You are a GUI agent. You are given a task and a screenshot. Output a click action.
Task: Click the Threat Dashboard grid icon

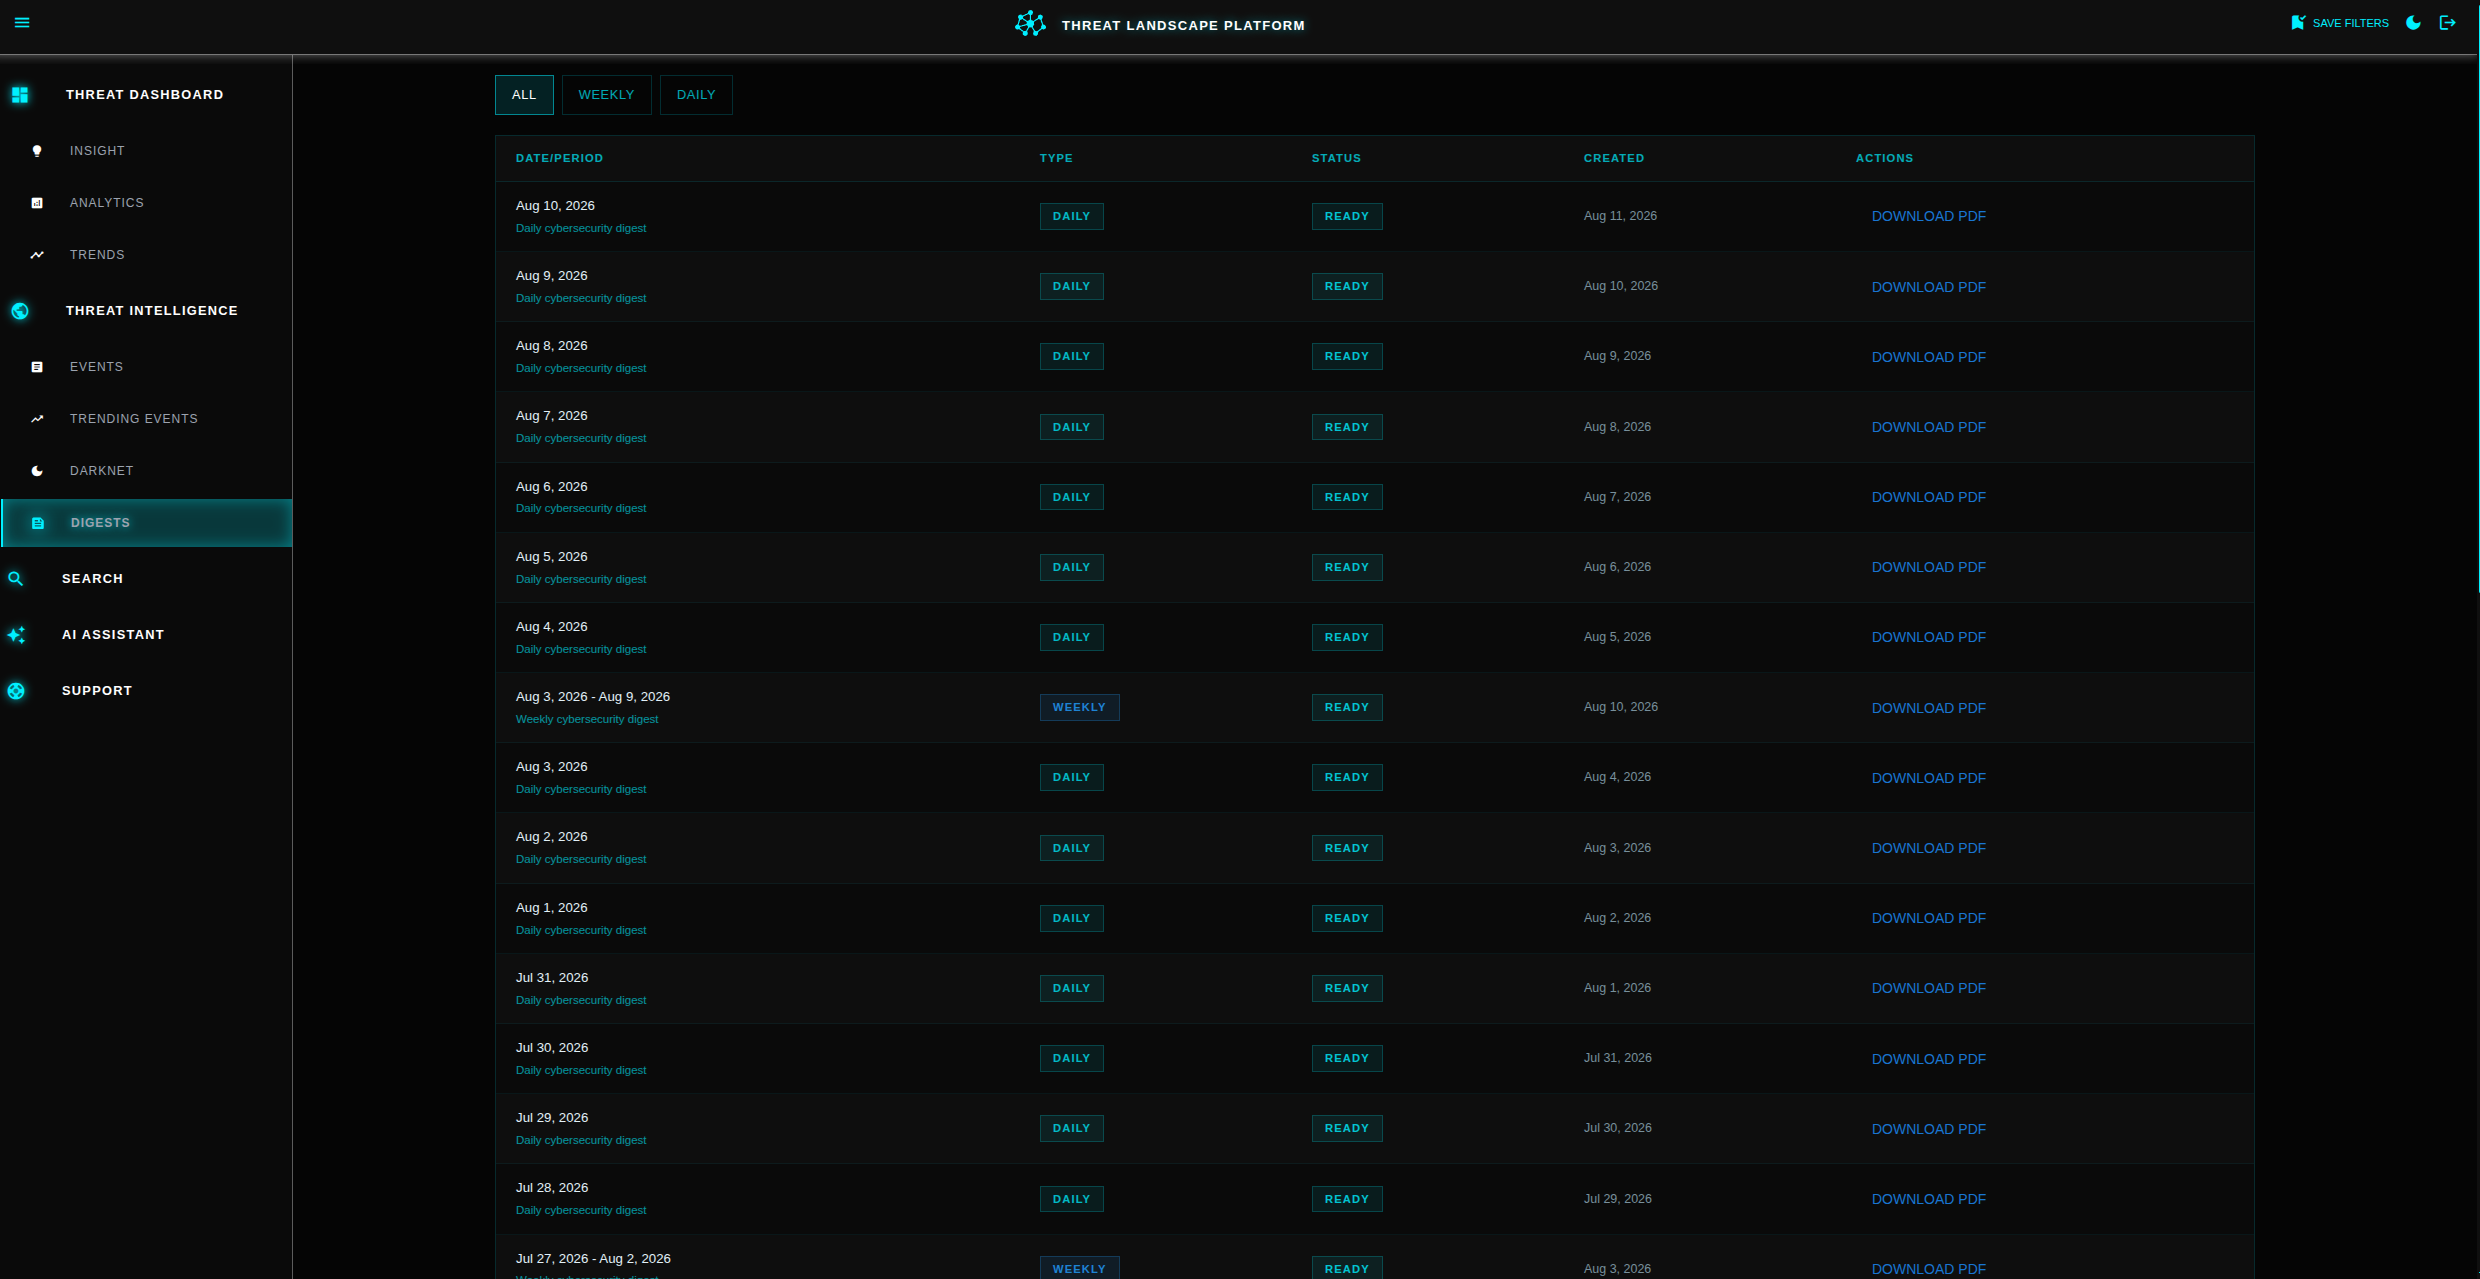point(20,95)
